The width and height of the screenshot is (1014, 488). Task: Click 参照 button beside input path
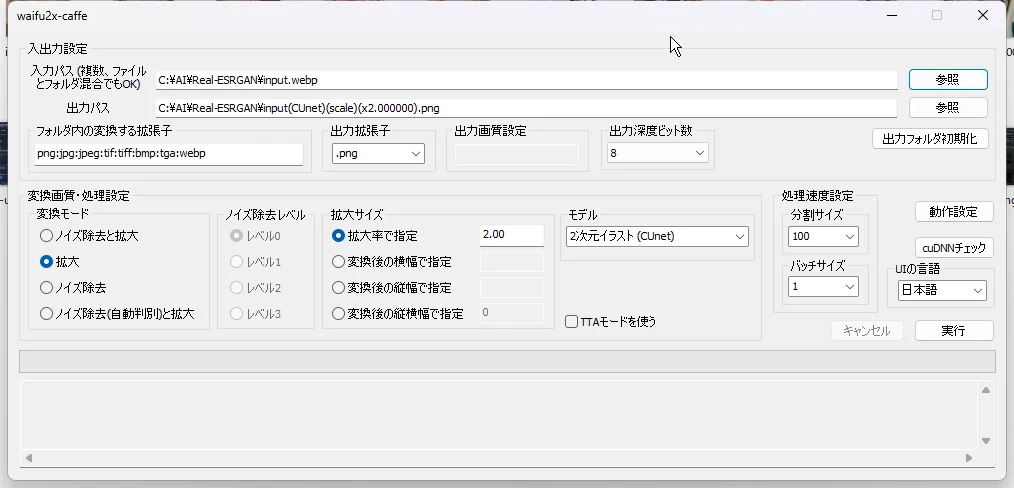tap(948, 80)
